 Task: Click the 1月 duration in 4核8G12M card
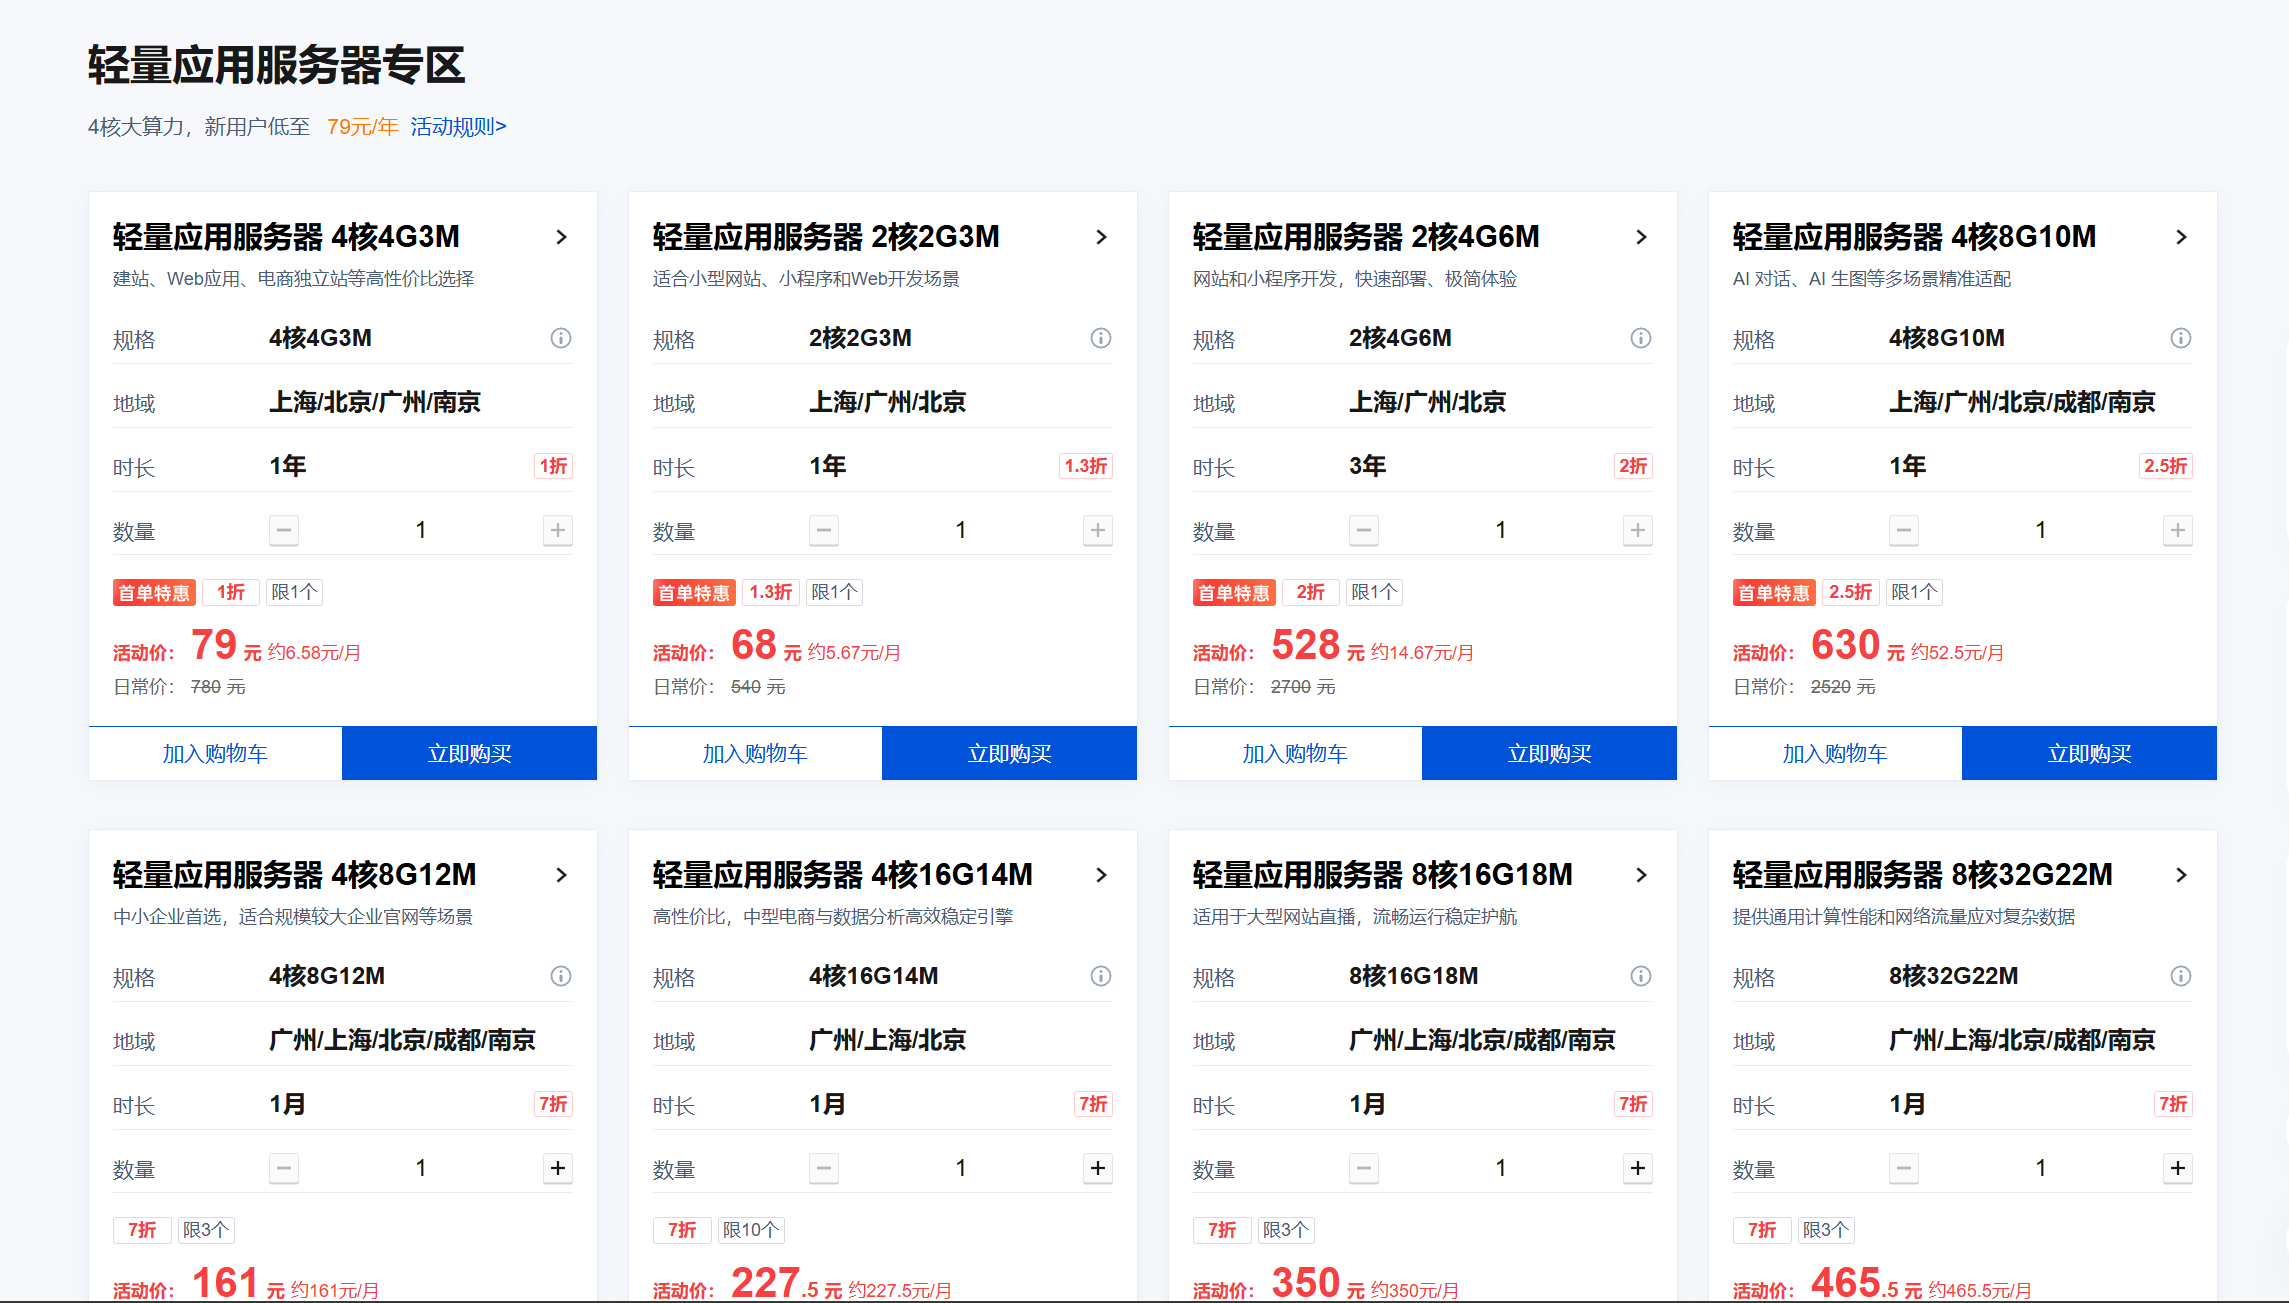pos(287,1104)
